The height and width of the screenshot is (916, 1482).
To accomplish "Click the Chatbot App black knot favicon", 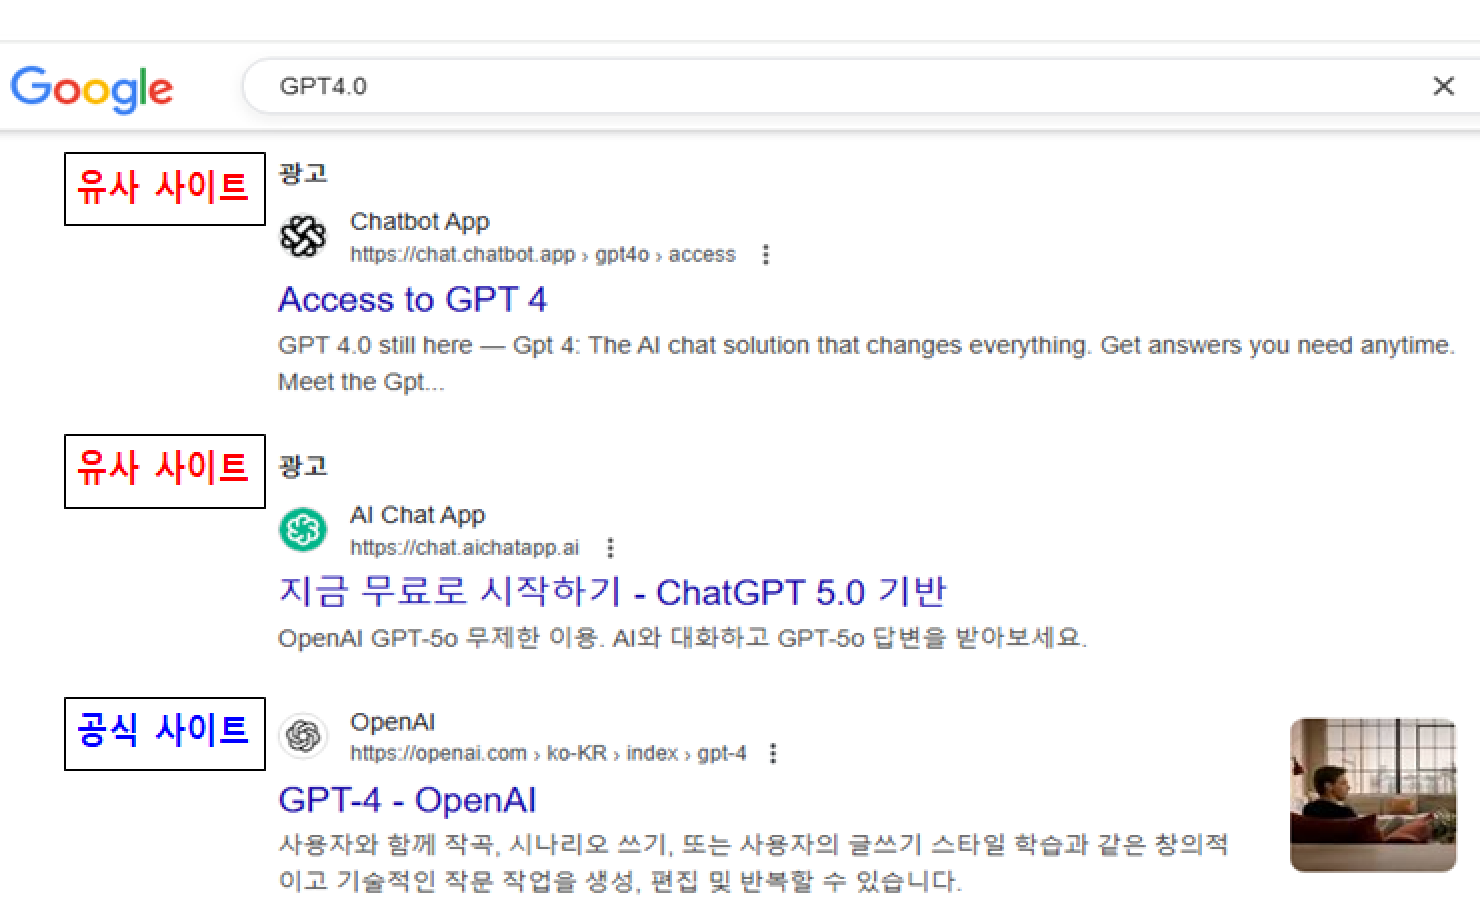I will (303, 236).
